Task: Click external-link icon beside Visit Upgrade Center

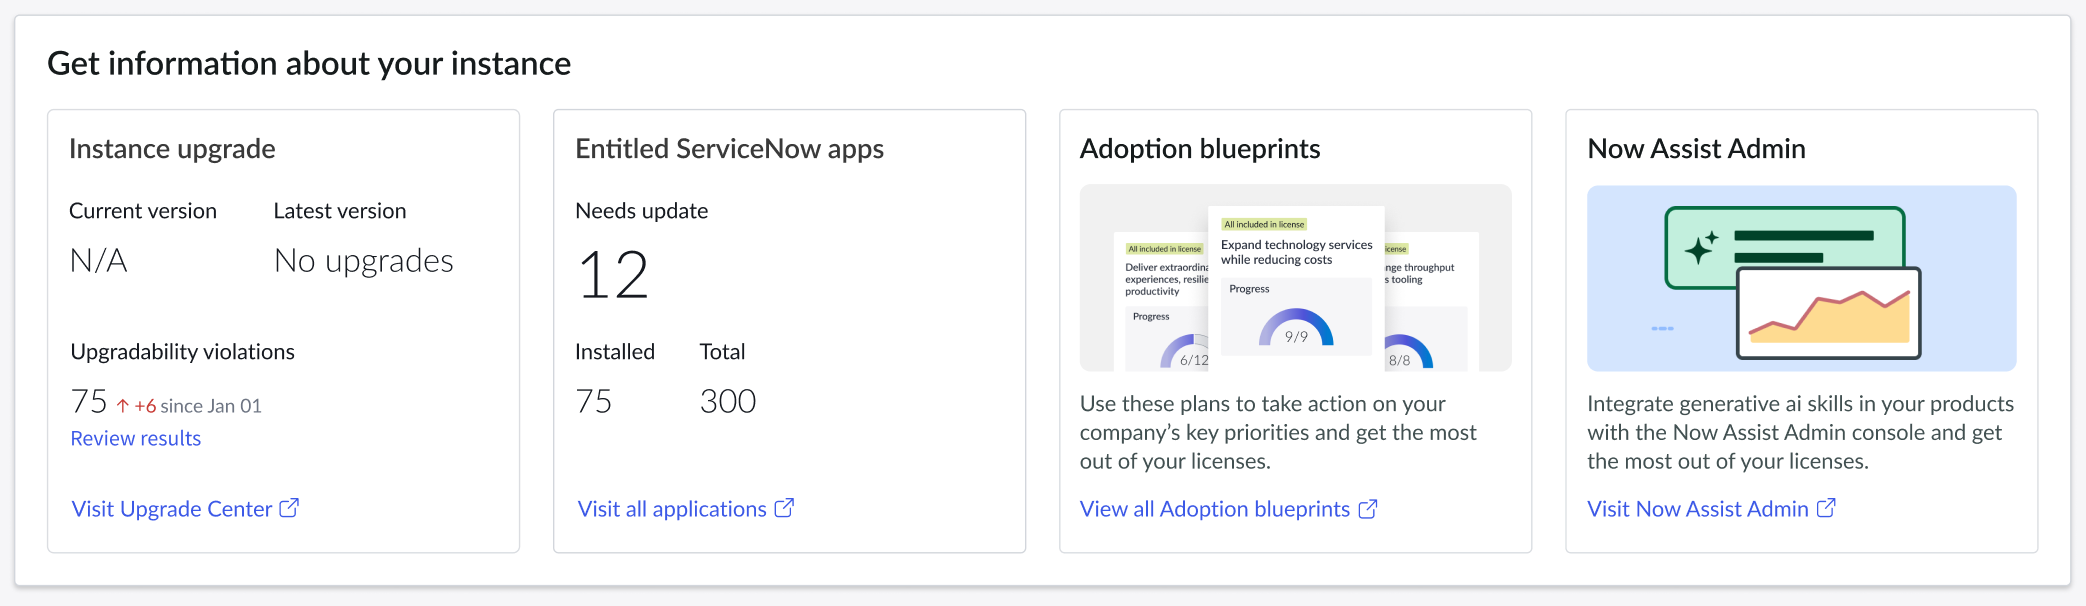Action: pyautogui.click(x=289, y=508)
